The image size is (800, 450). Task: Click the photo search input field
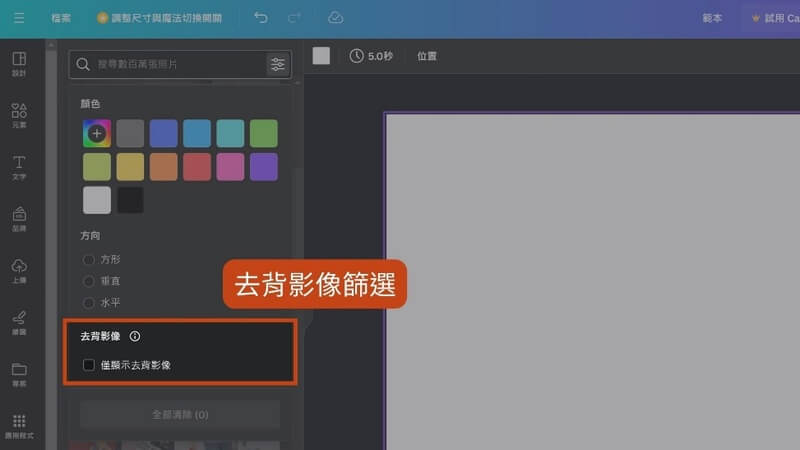coord(170,64)
